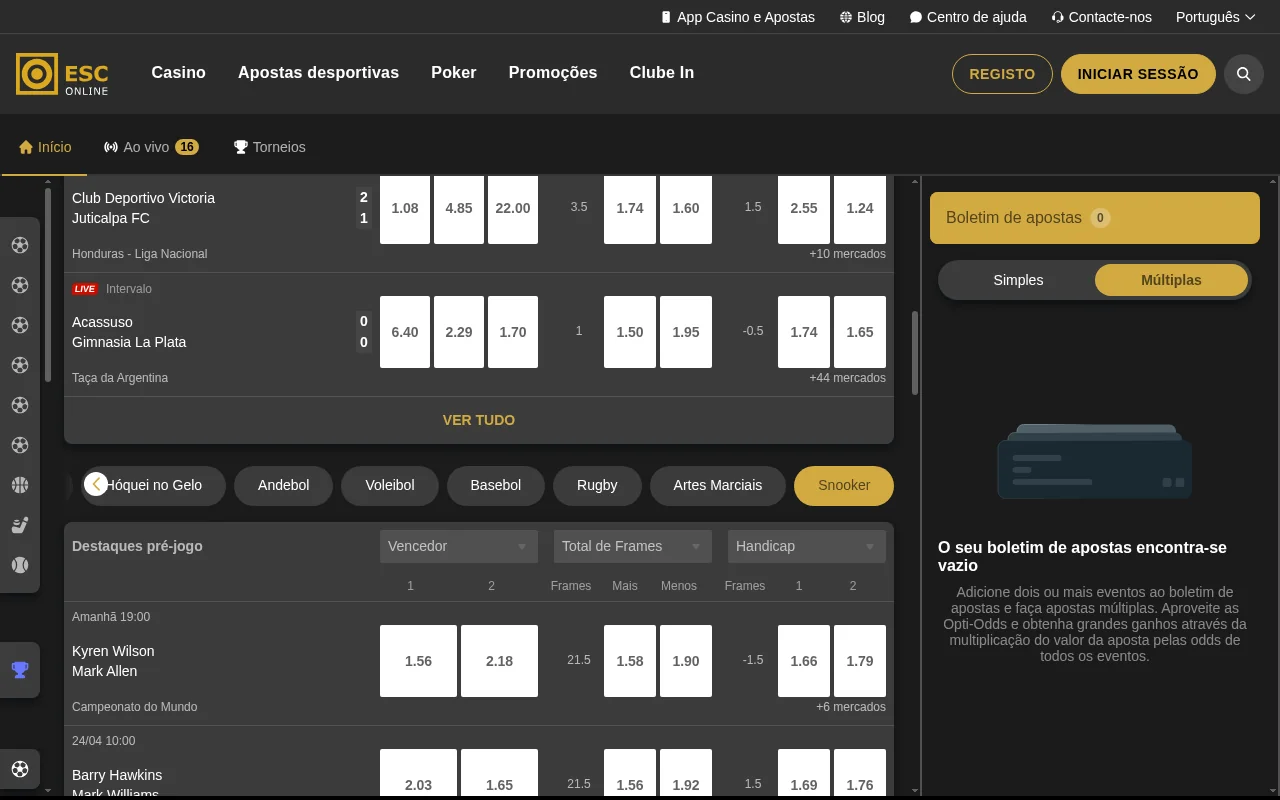Pick Menos 1.90 in Wilson-Allen frames
This screenshot has width=1280, height=800.
pyautogui.click(x=686, y=661)
